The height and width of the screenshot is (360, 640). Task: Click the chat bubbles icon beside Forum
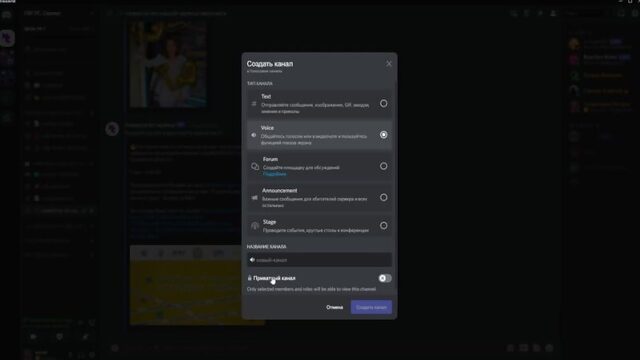pyautogui.click(x=255, y=166)
